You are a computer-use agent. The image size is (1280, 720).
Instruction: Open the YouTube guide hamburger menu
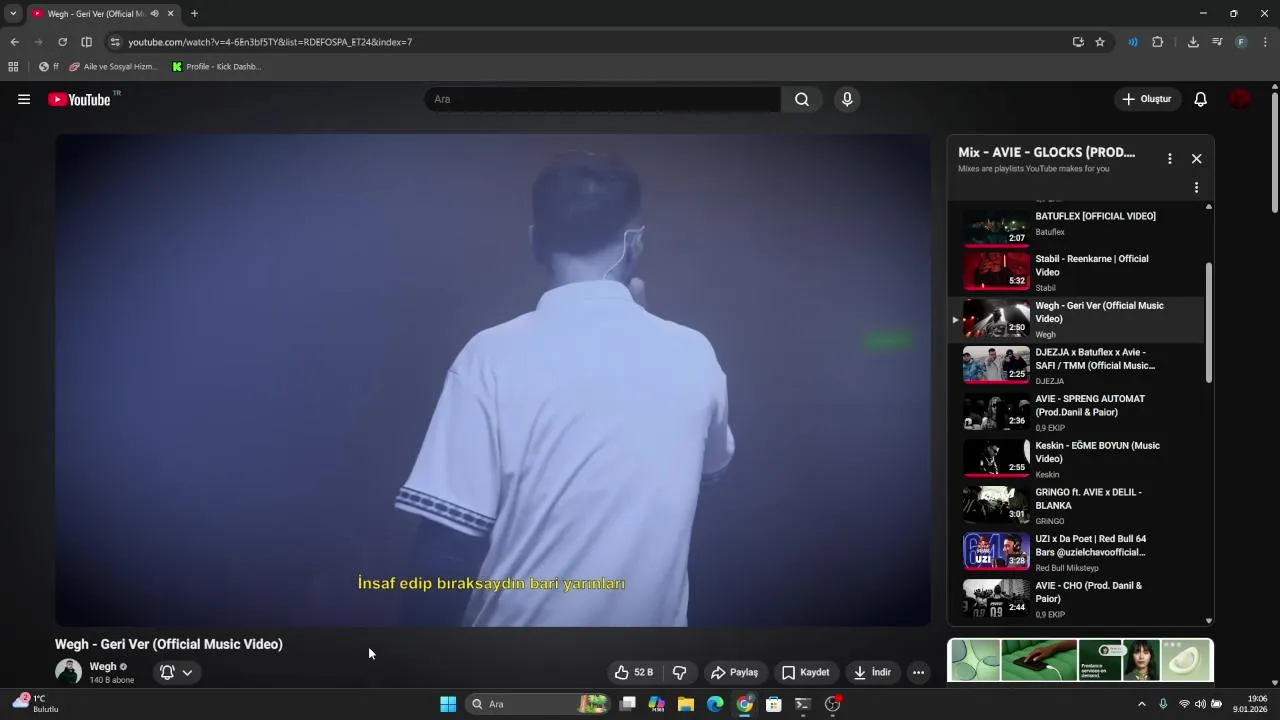24,99
